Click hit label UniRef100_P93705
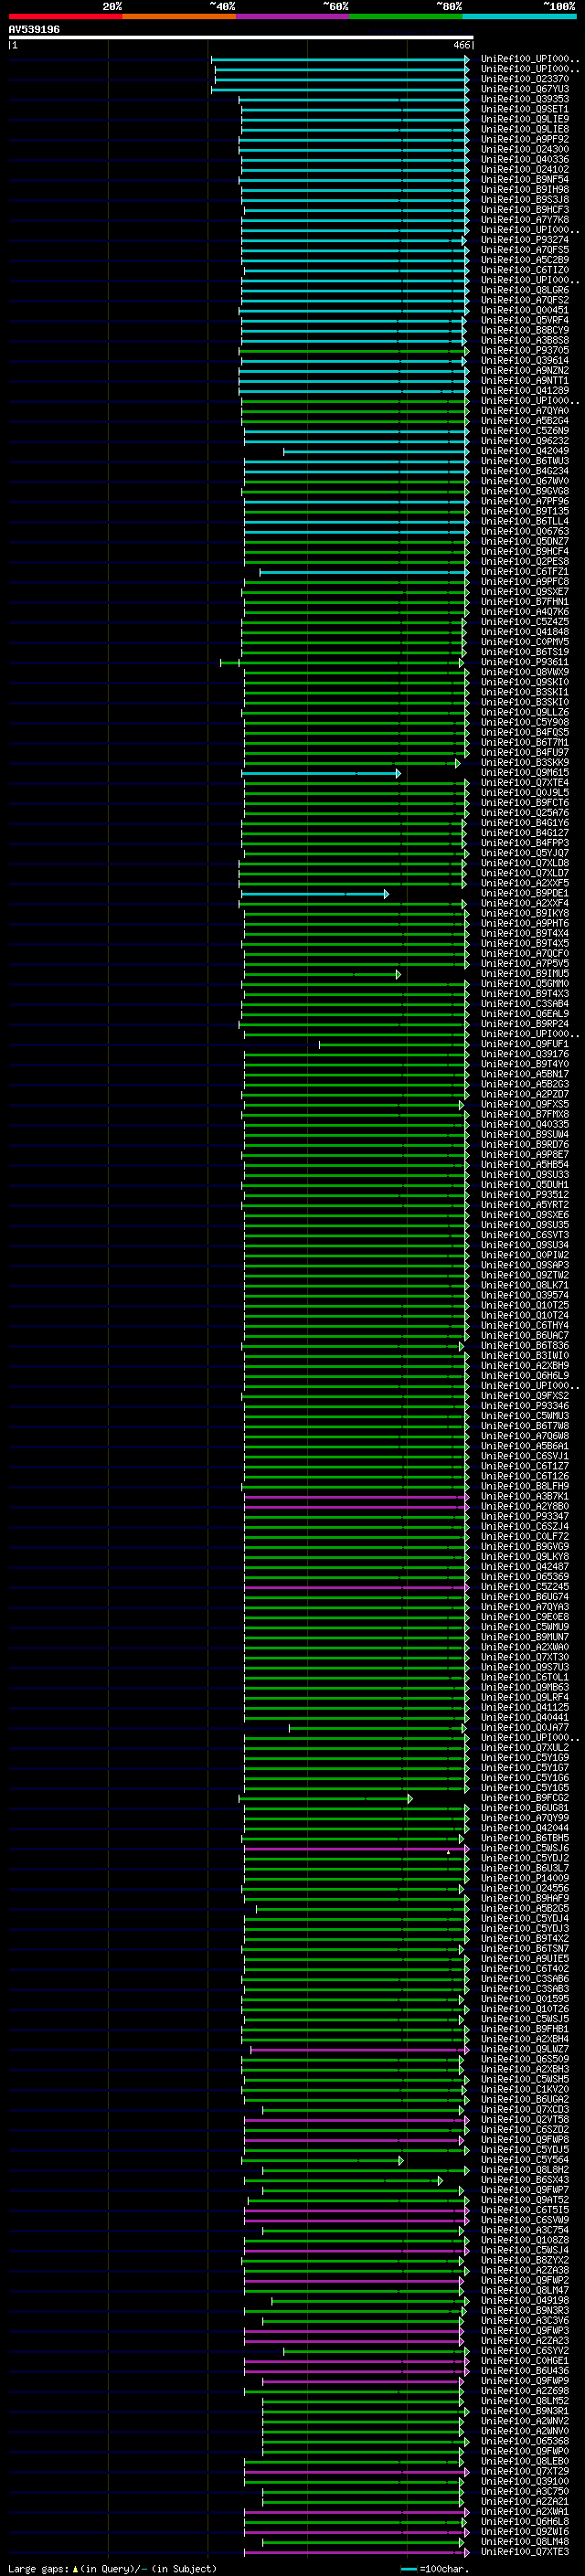 (x=524, y=350)
